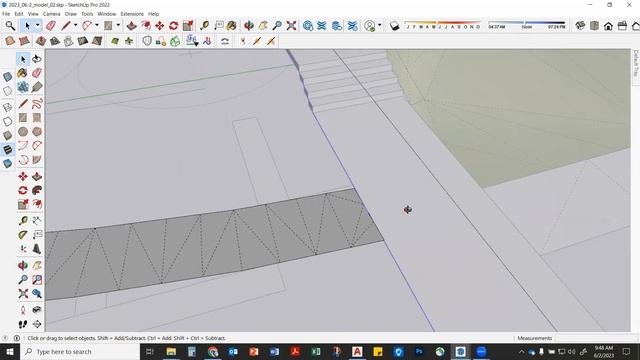Select the Rotate tool in top toolbar
Screen dimensions: 640x360
[x=173, y=26]
